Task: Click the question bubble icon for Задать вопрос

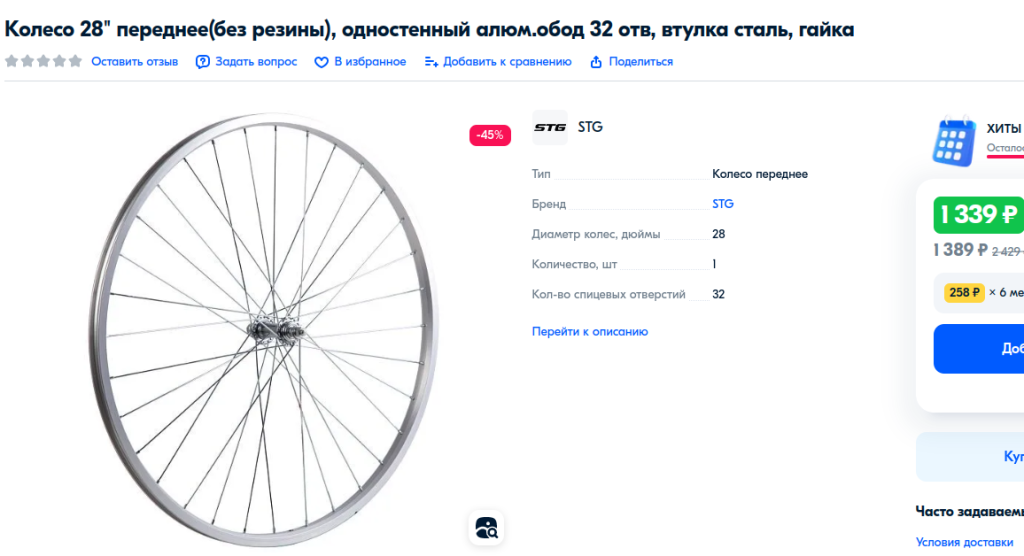Action: [203, 62]
